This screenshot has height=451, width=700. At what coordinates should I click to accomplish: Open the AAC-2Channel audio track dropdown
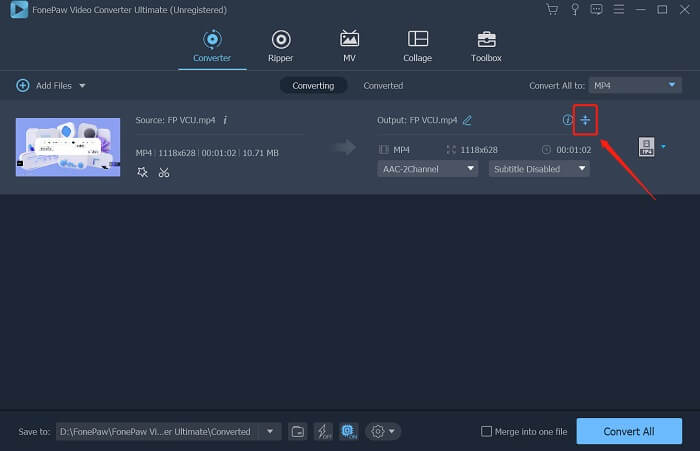click(428, 169)
